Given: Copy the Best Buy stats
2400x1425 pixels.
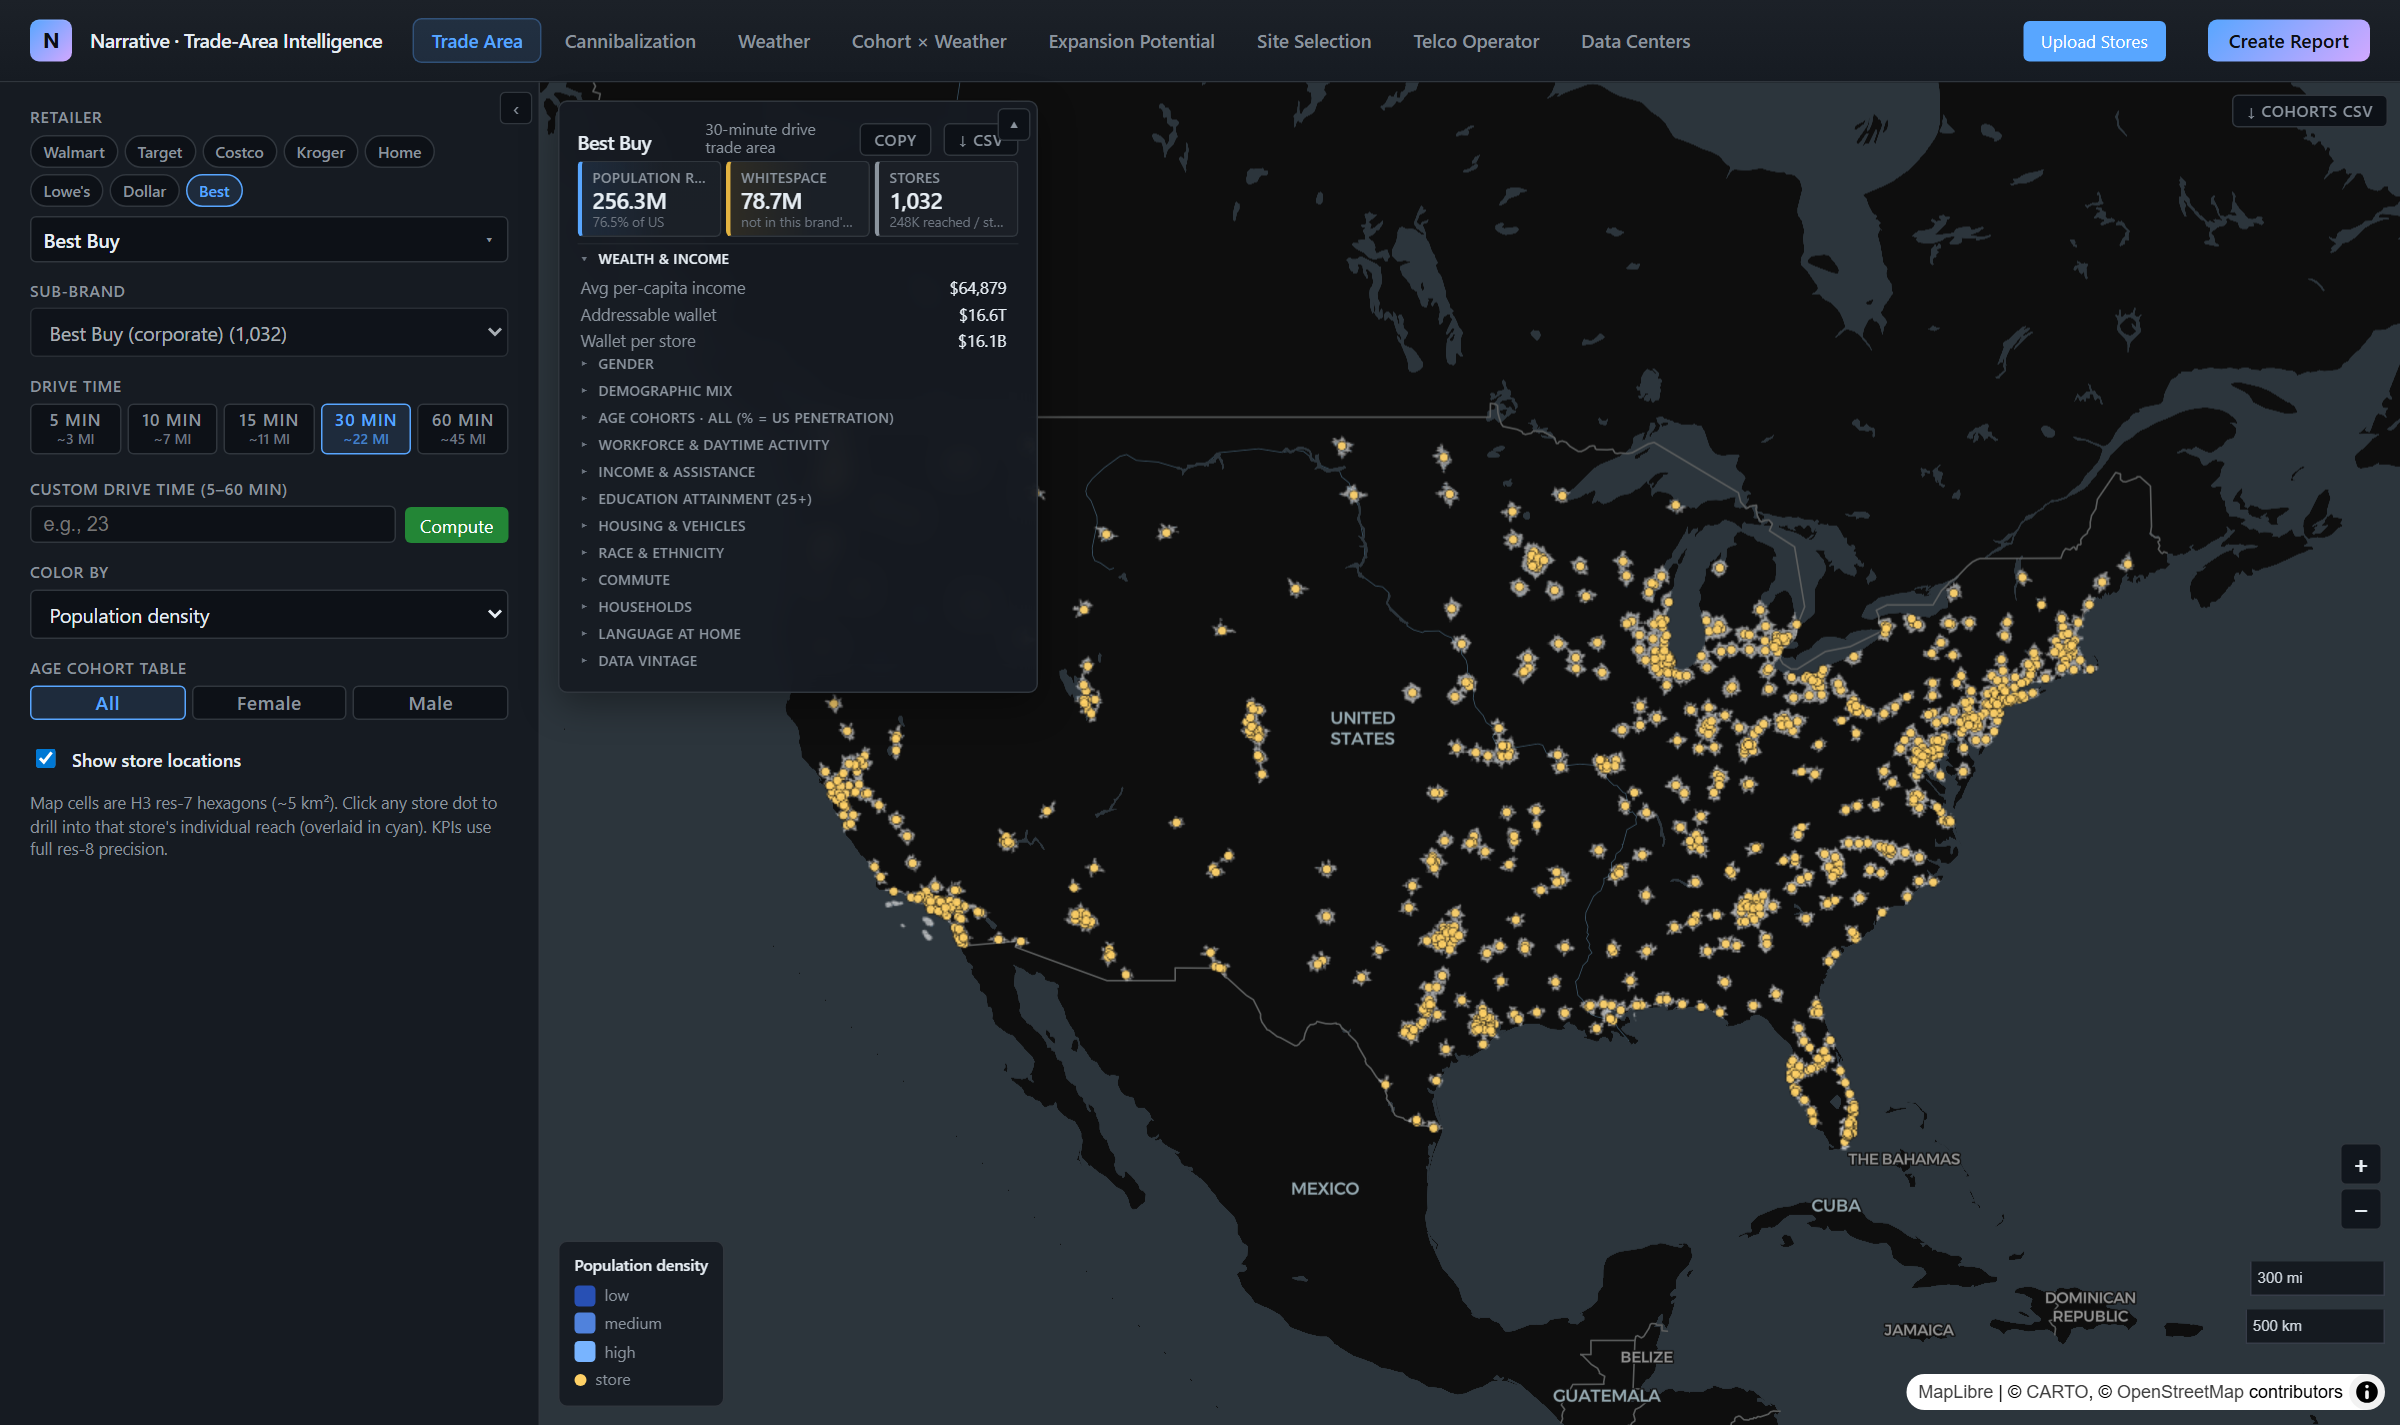Looking at the screenshot, I should click(895, 140).
